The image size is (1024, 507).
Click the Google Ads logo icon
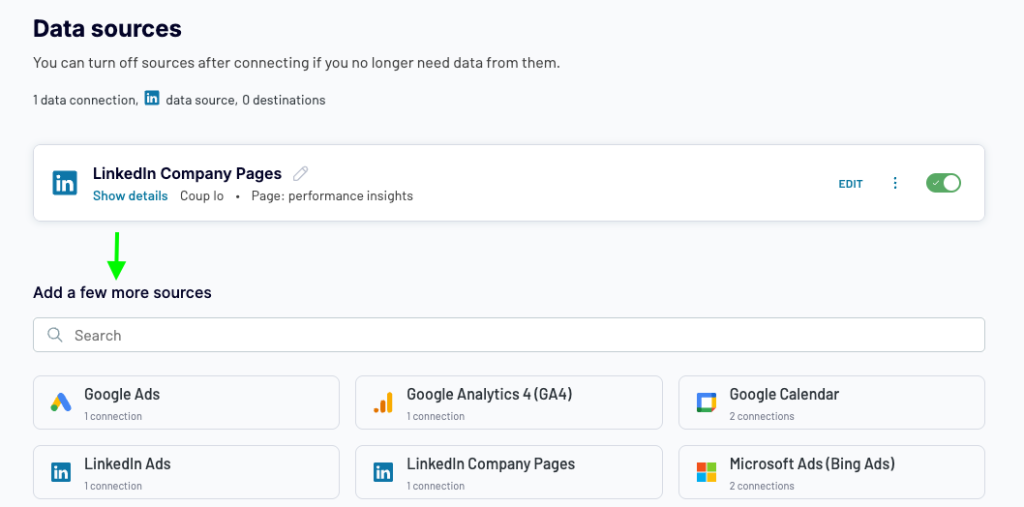click(61, 402)
